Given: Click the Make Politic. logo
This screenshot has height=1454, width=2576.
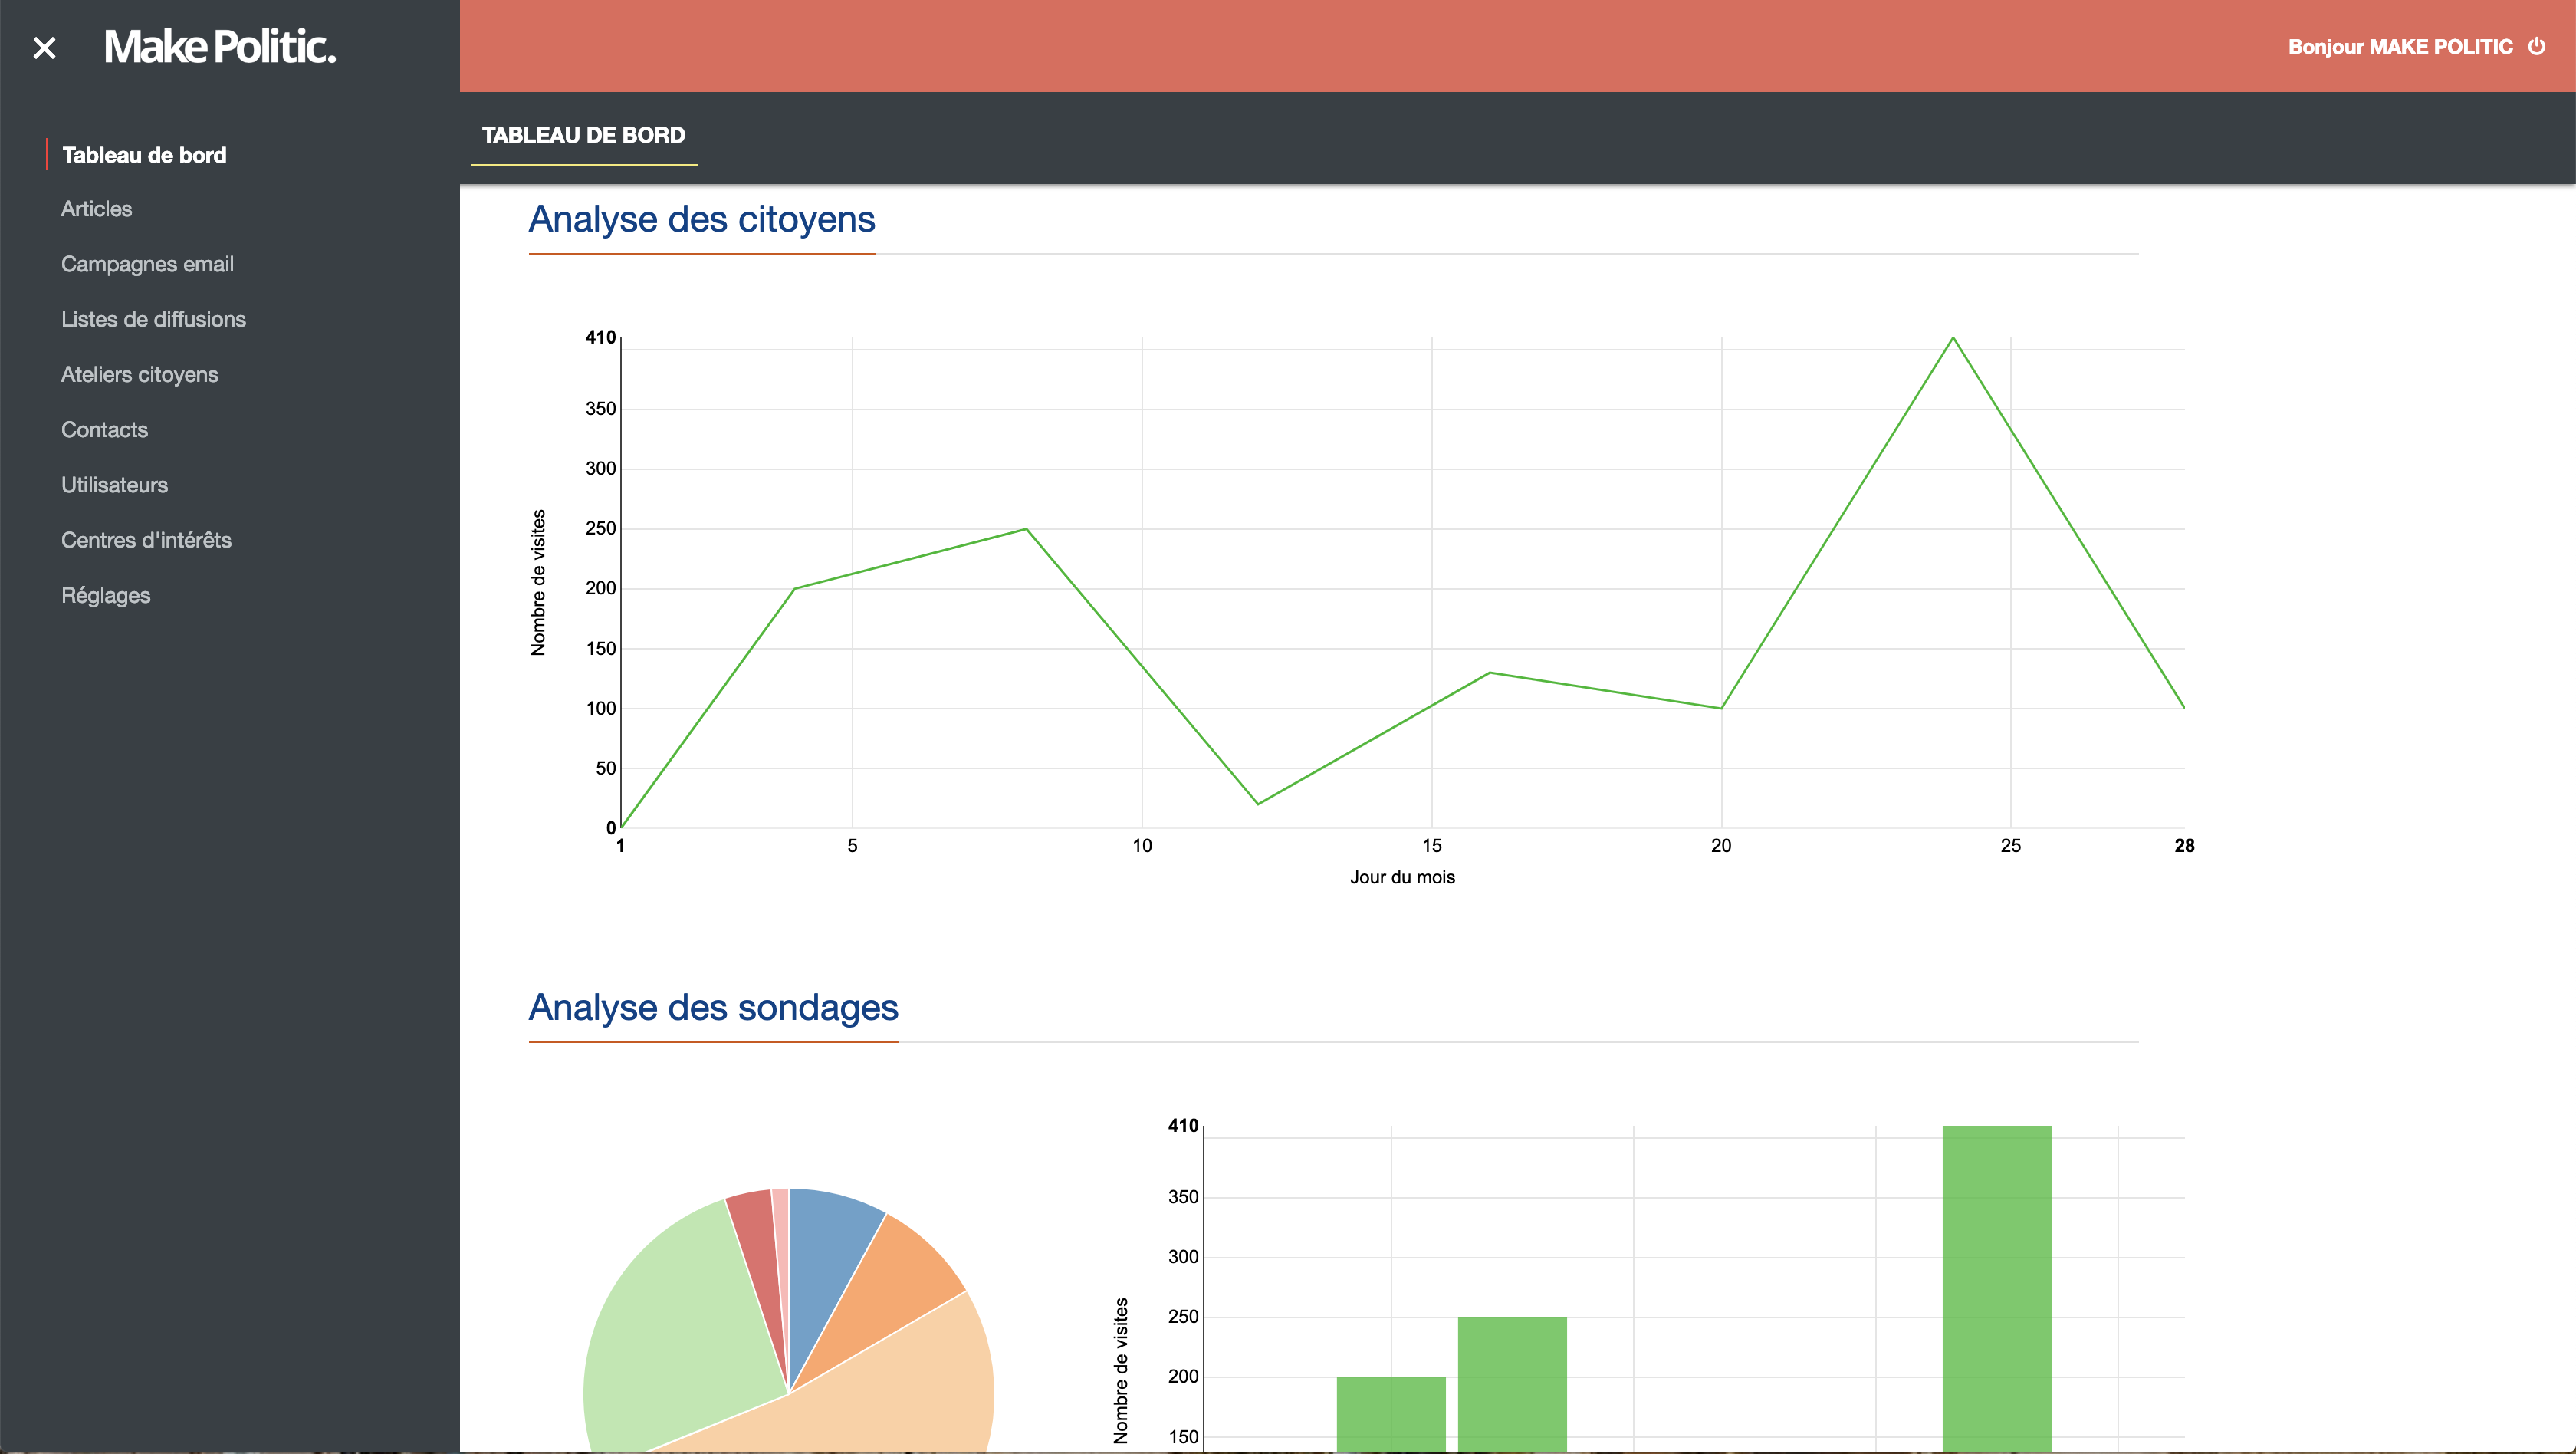Looking at the screenshot, I should tap(219, 46).
